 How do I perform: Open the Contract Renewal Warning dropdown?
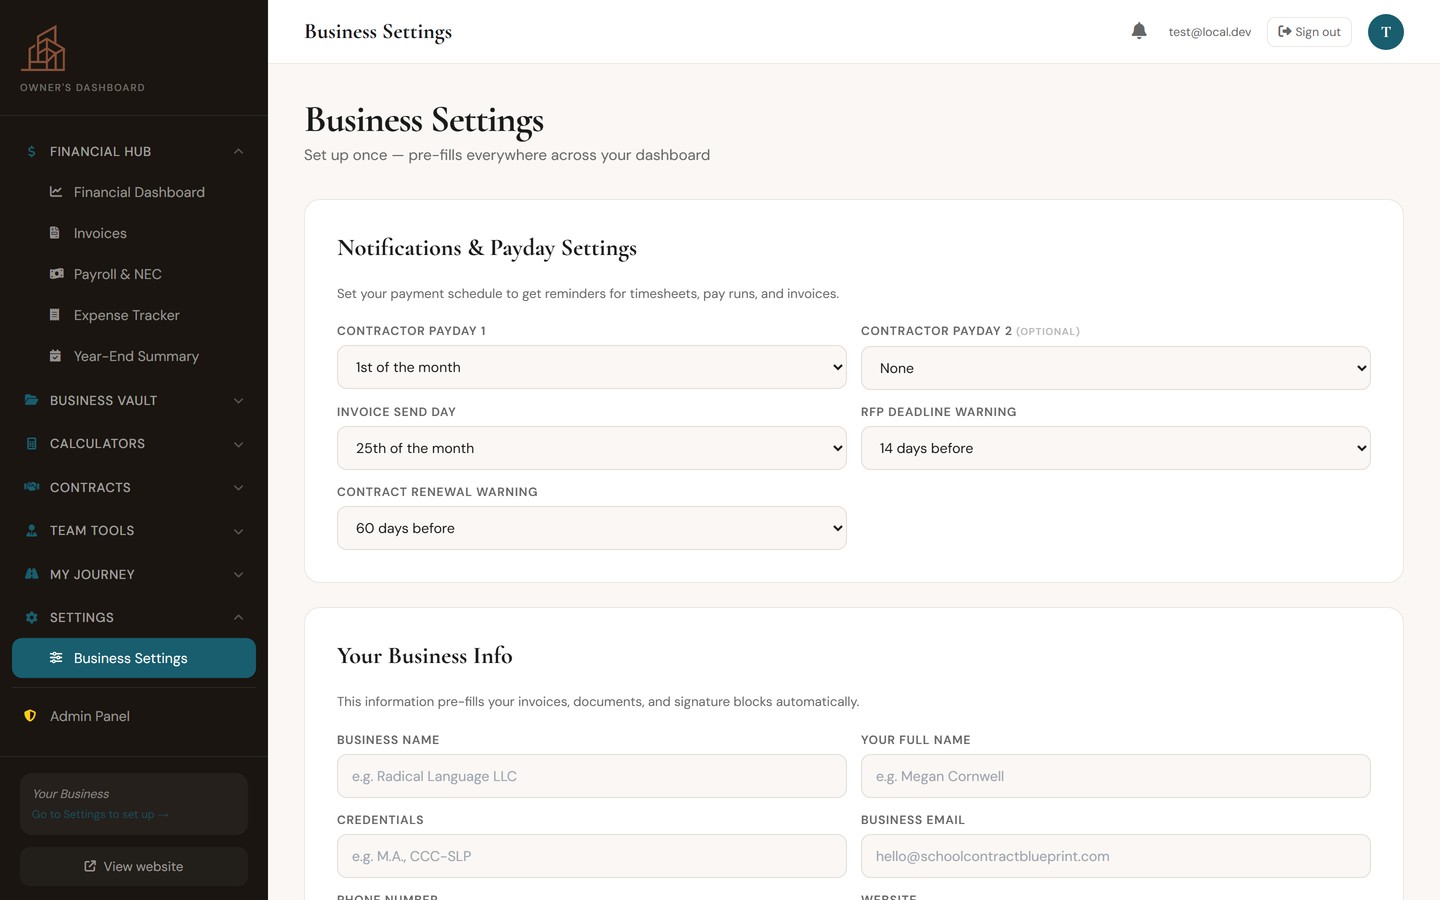[x=592, y=528]
